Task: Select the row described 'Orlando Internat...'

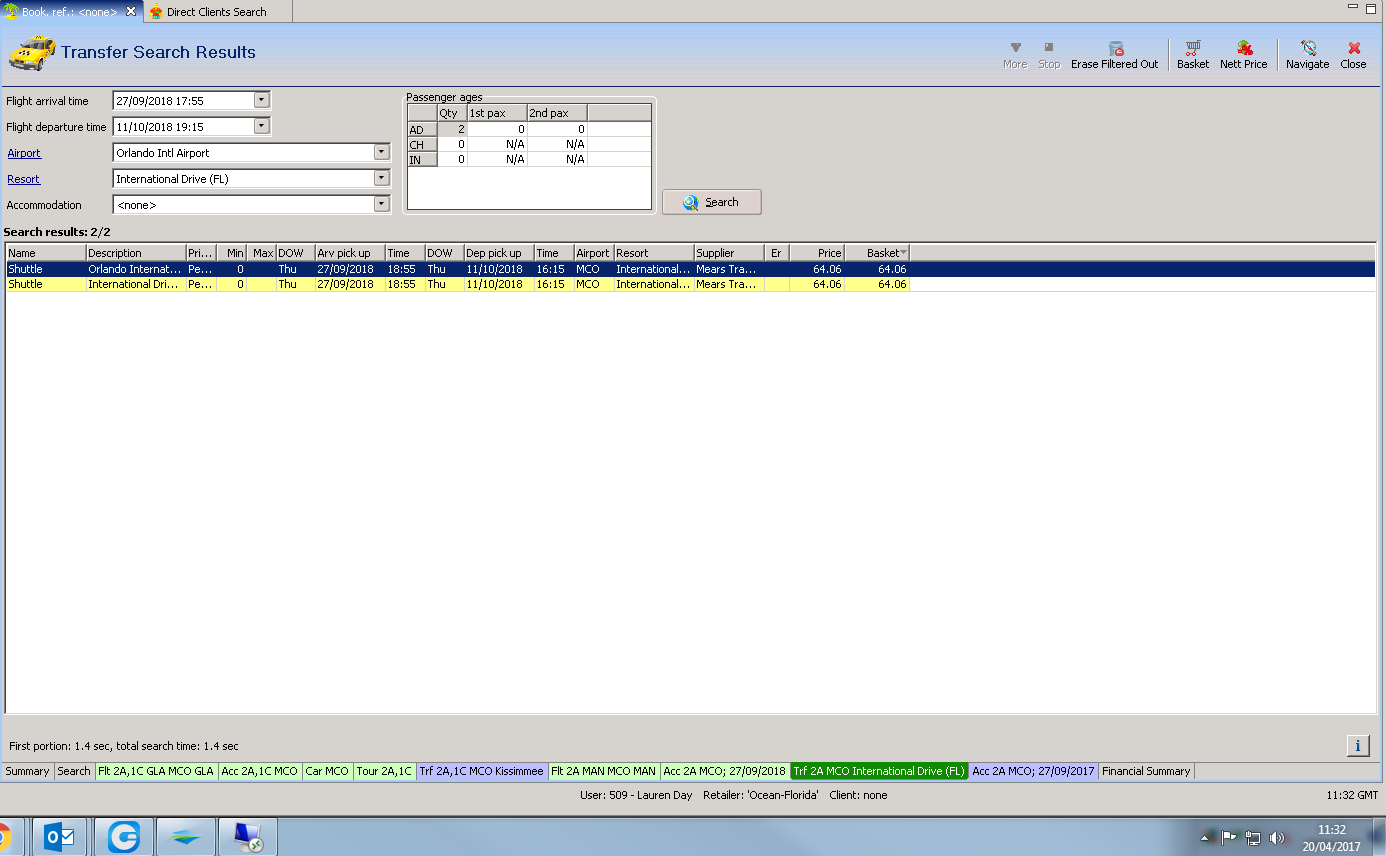Action: click(x=690, y=269)
